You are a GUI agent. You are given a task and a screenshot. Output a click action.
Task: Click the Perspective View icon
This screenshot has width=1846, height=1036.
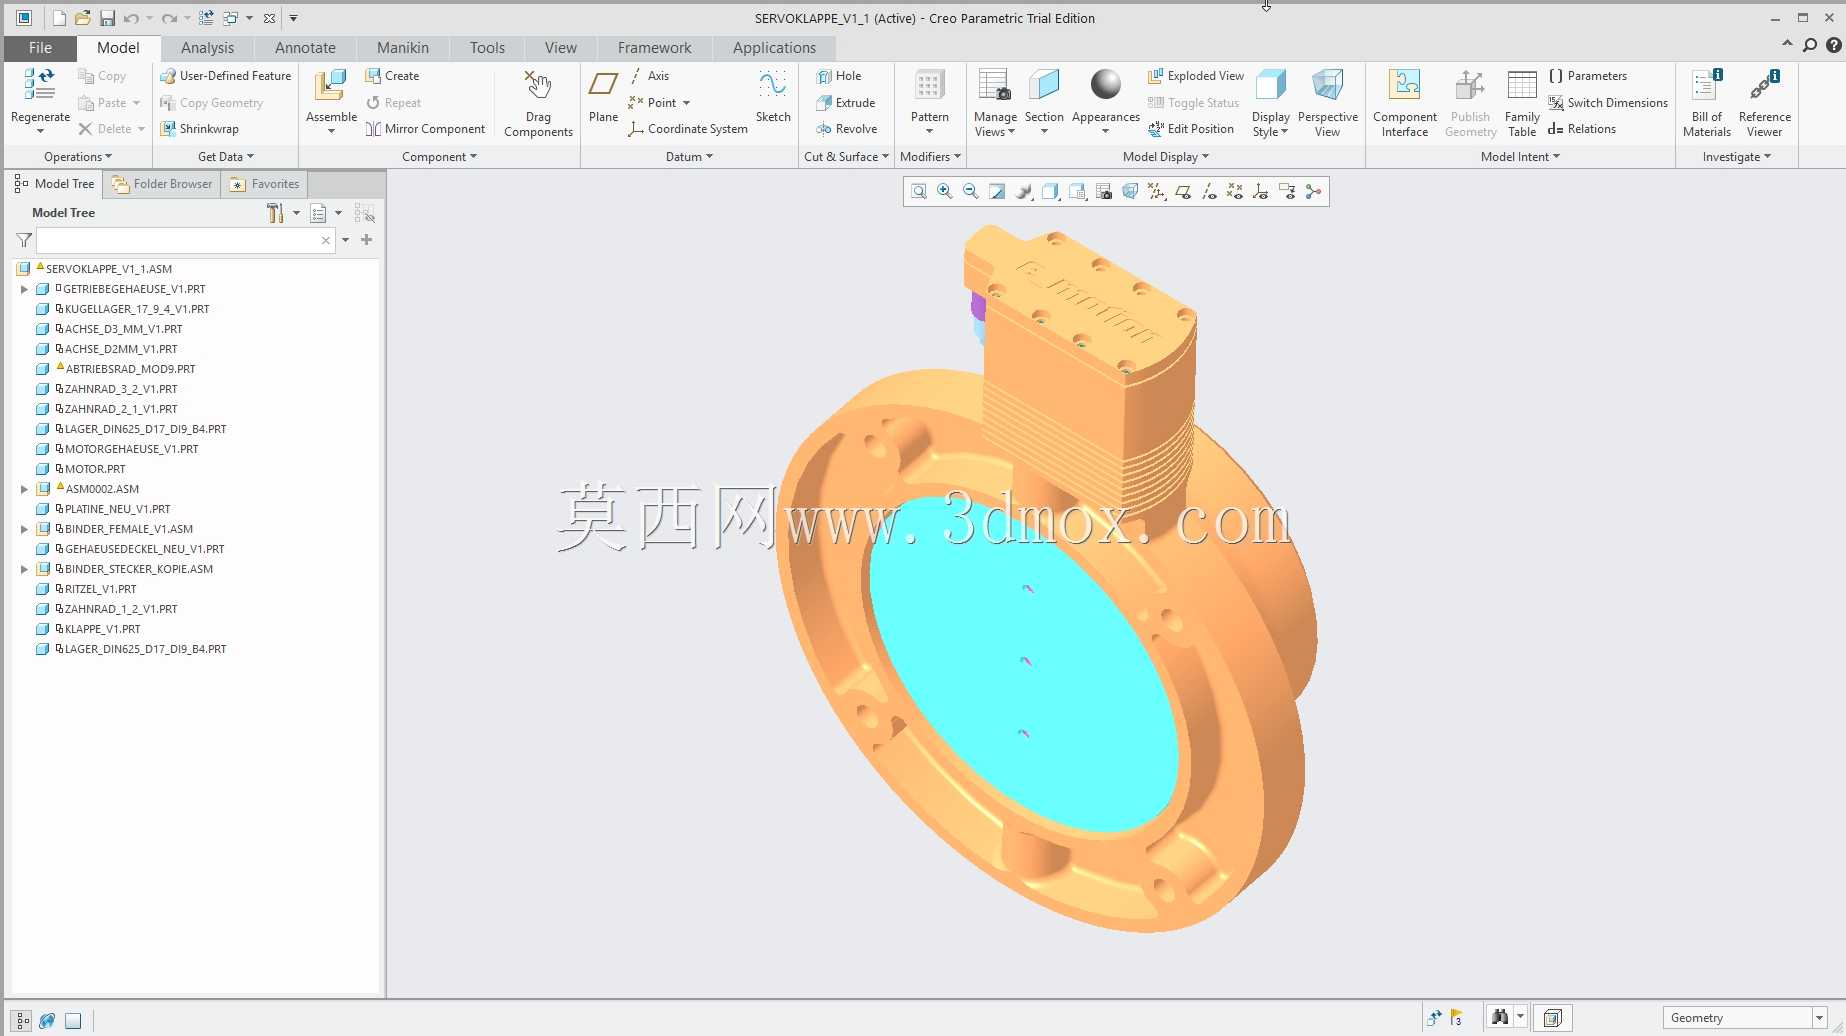coord(1327,85)
